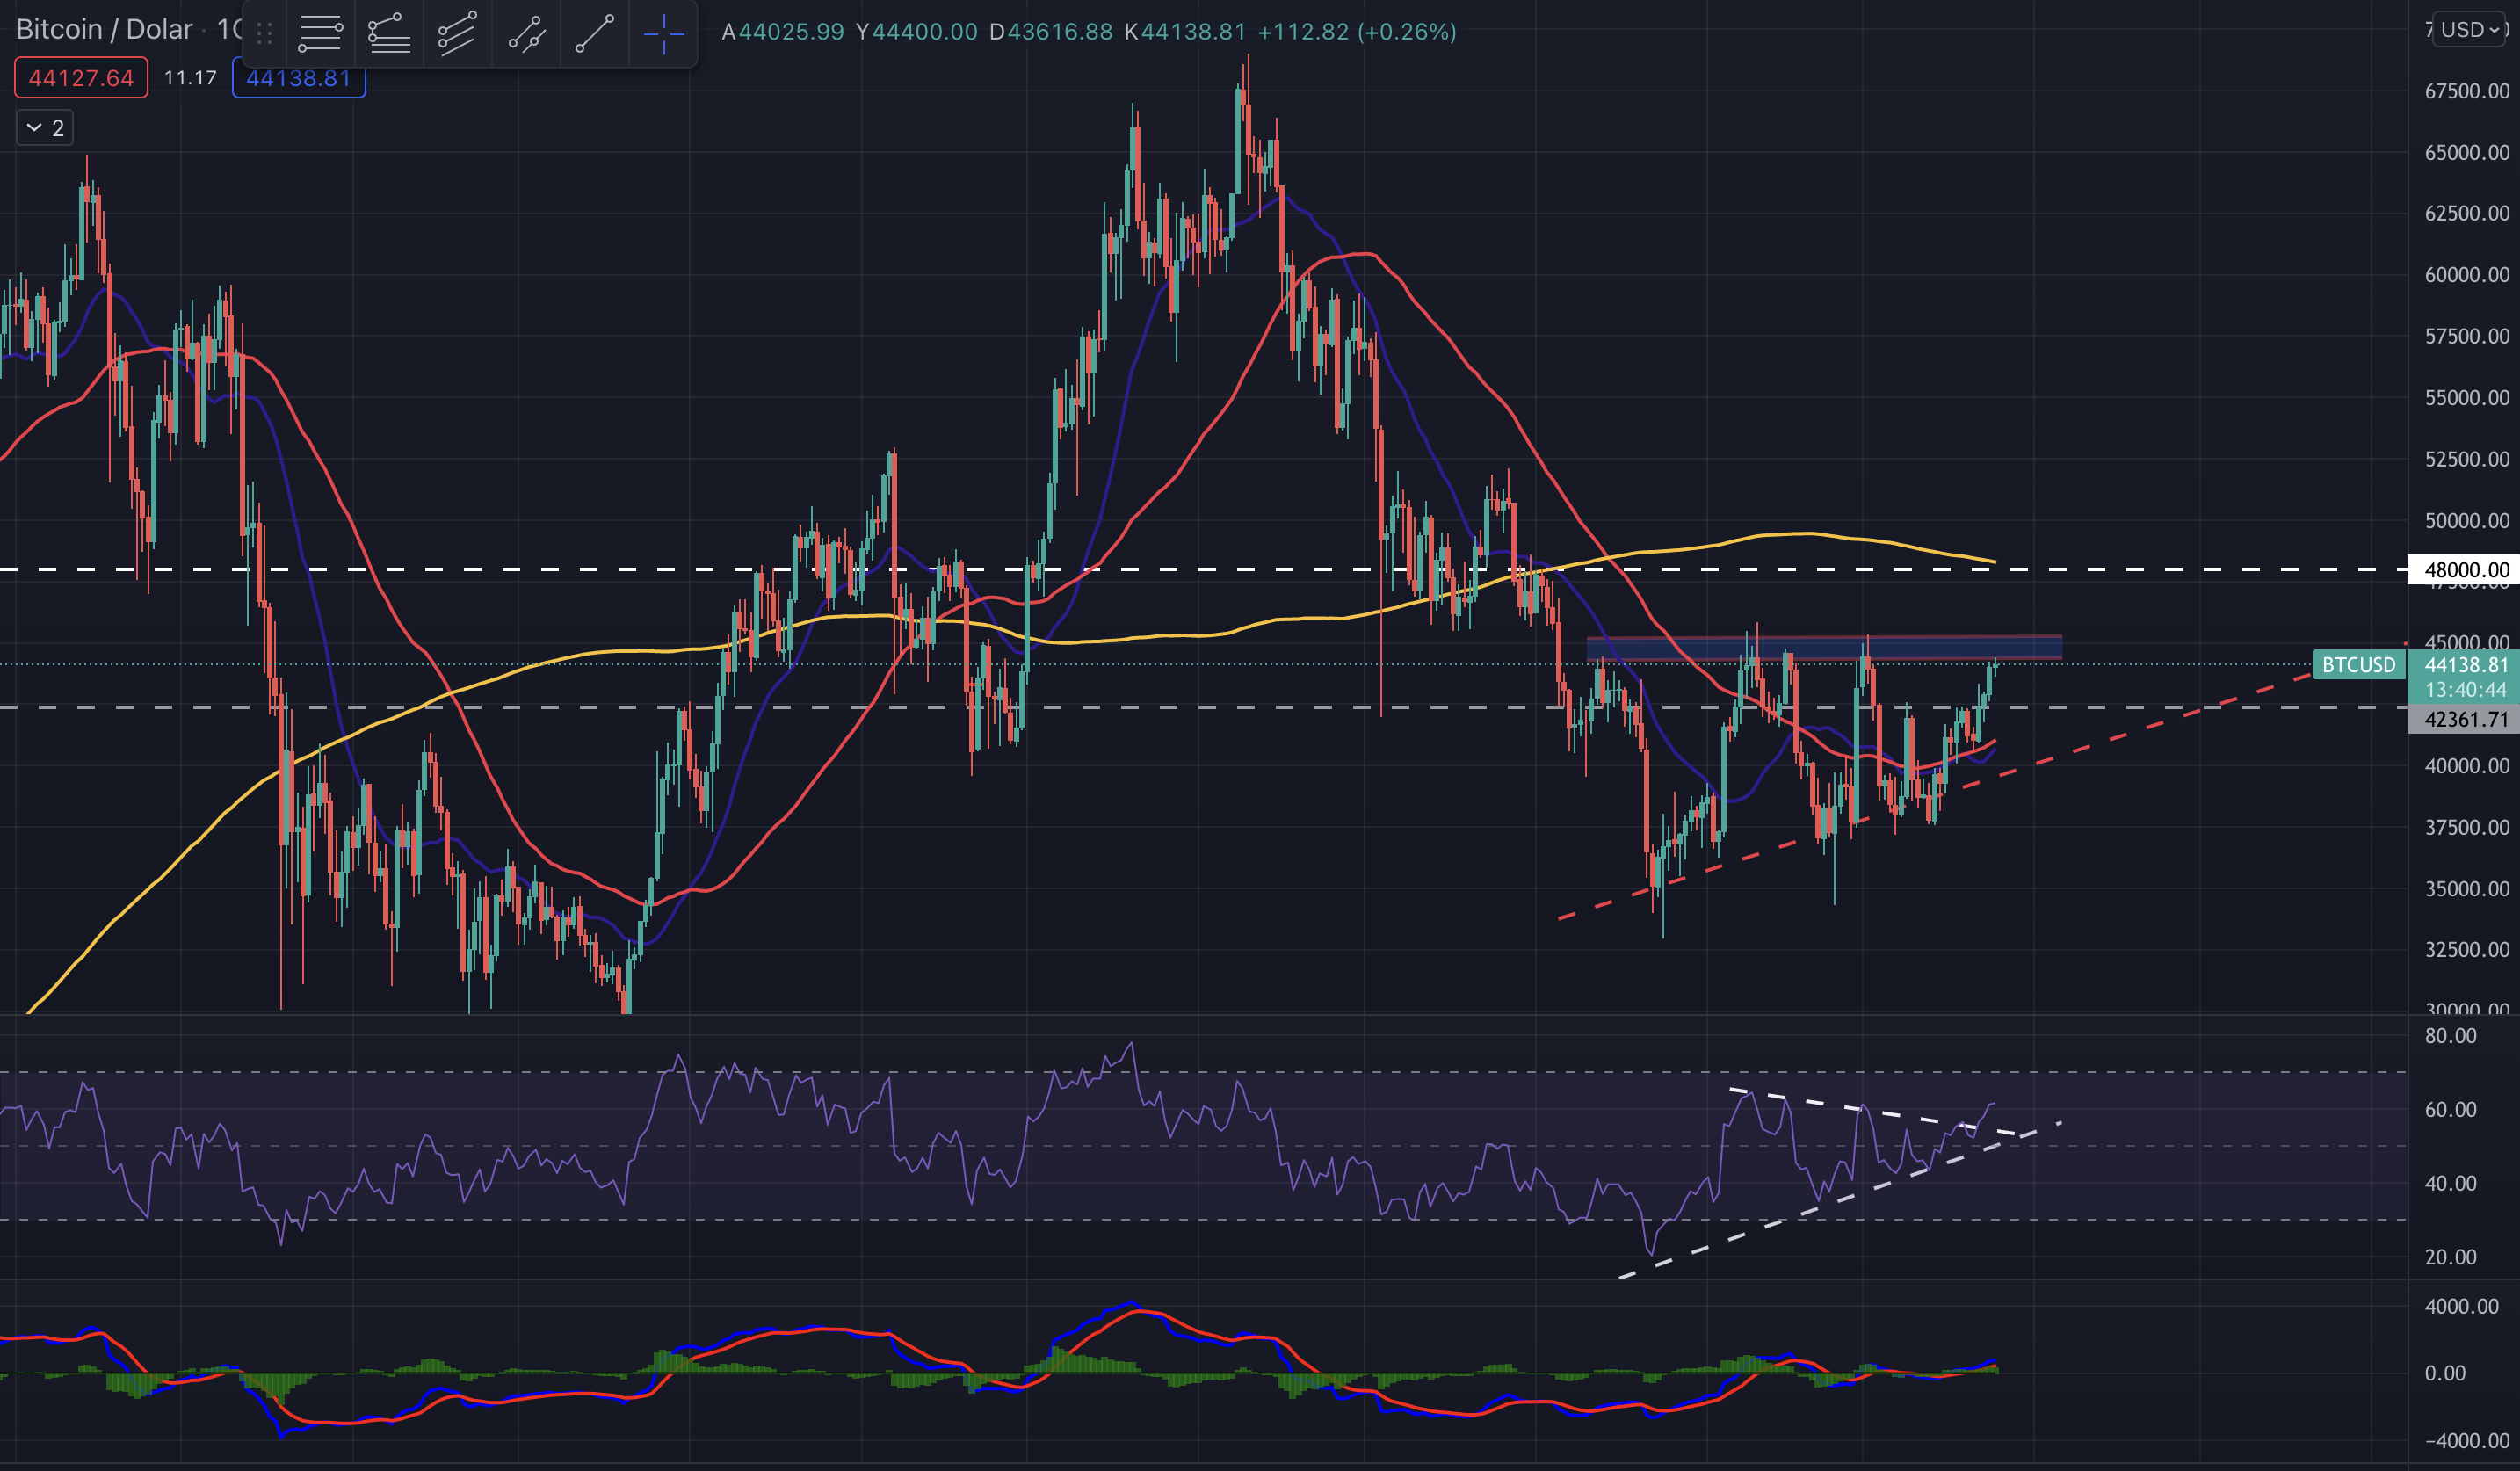
Task: Click the BTCUSD current price tag
Action: (x=2359, y=665)
